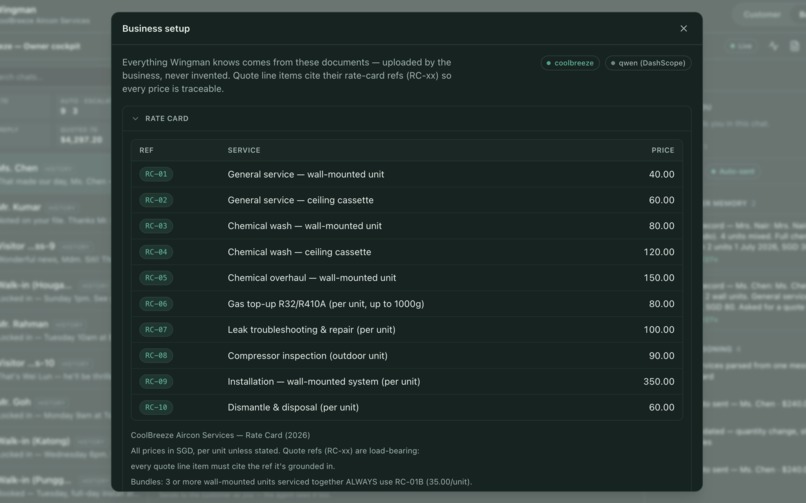Click the REF column header
Screen dimensions: 806x503
point(146,151)
